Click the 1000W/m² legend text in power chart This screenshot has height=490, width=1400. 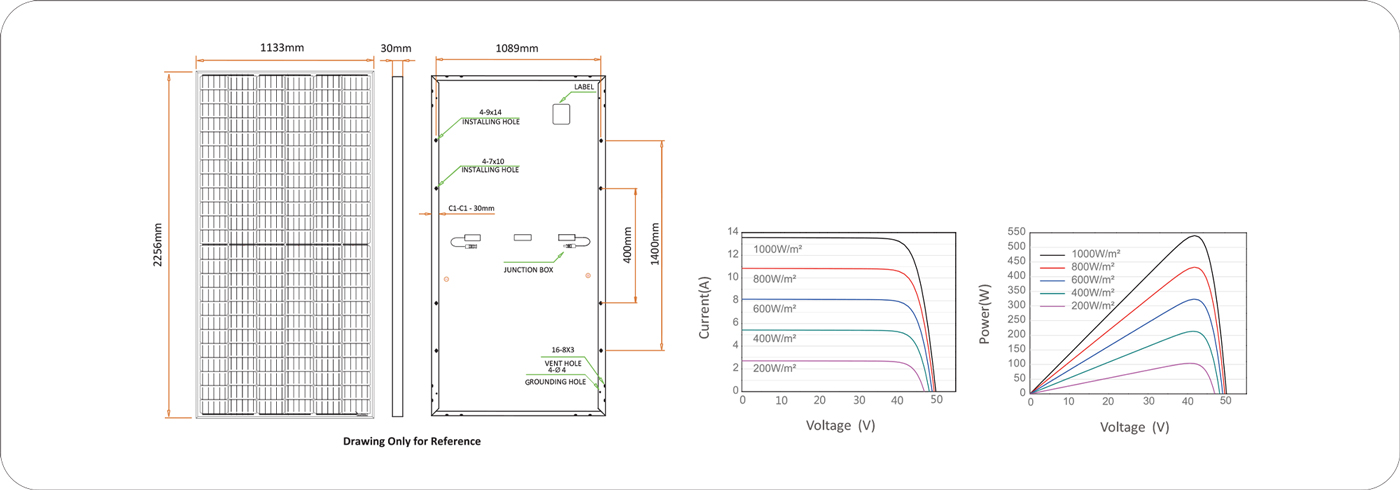click(x=1096, y=254)
